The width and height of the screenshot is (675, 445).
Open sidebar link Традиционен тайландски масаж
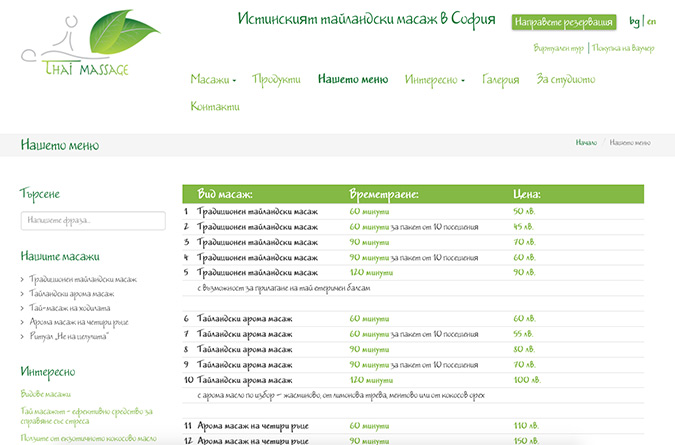click(x=83, y=280)
